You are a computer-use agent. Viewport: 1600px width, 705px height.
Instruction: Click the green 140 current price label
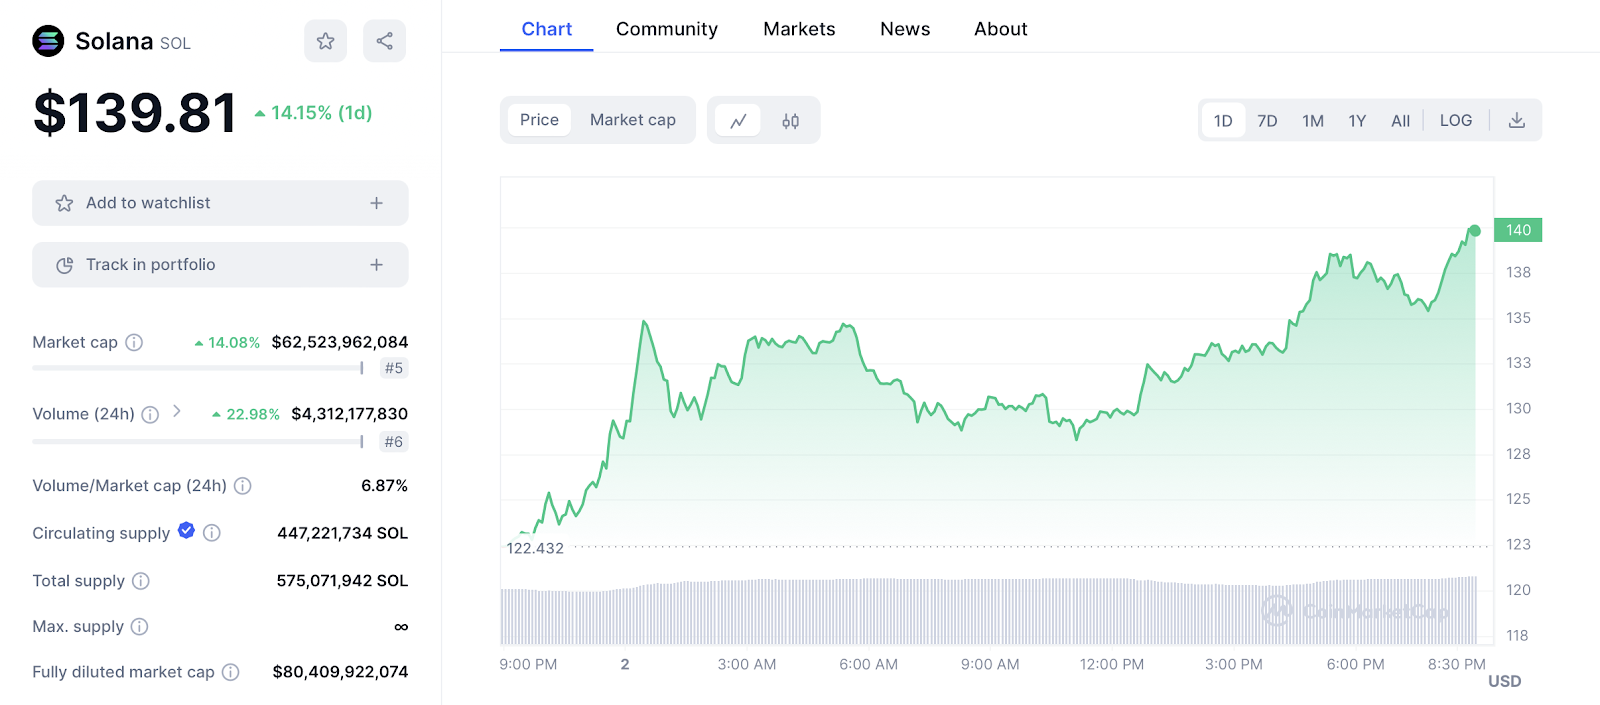pos(1518,230)
